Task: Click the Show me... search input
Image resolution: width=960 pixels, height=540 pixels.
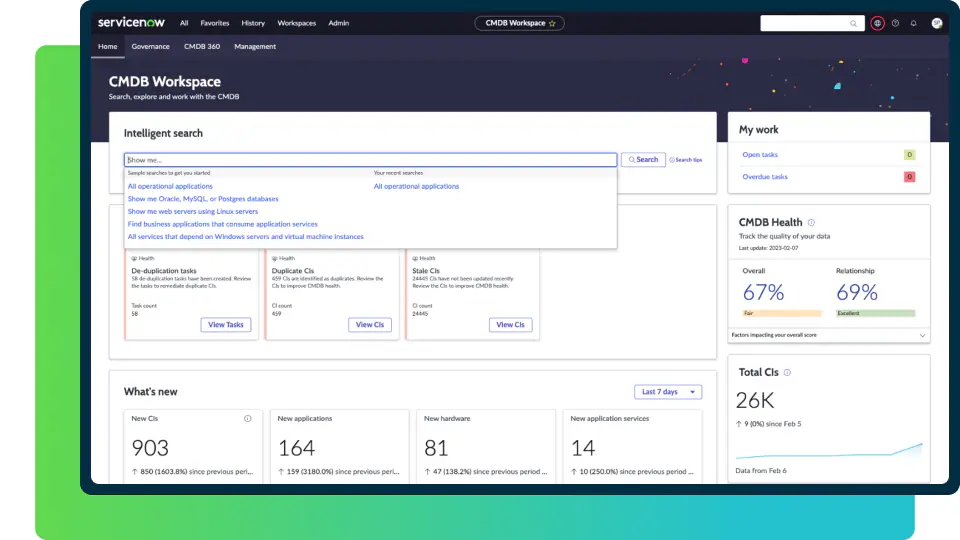Action: click(370, 160)
